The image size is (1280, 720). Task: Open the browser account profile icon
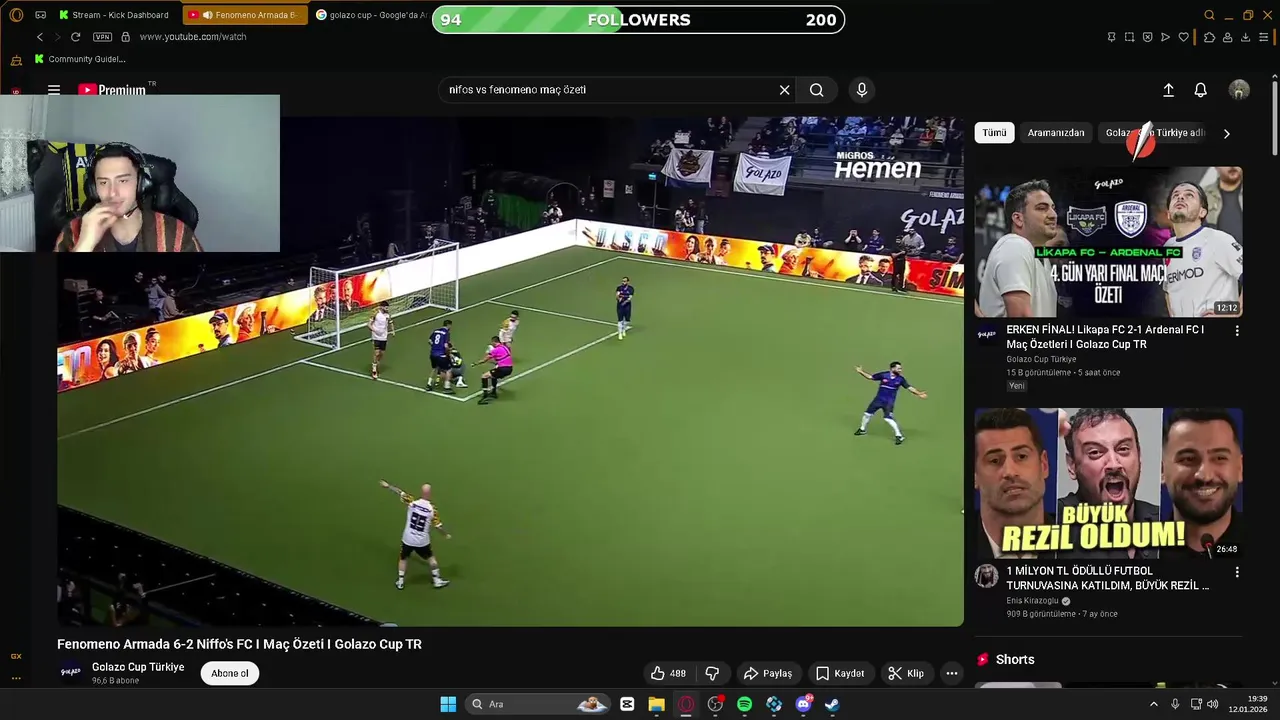[1227, 37]
